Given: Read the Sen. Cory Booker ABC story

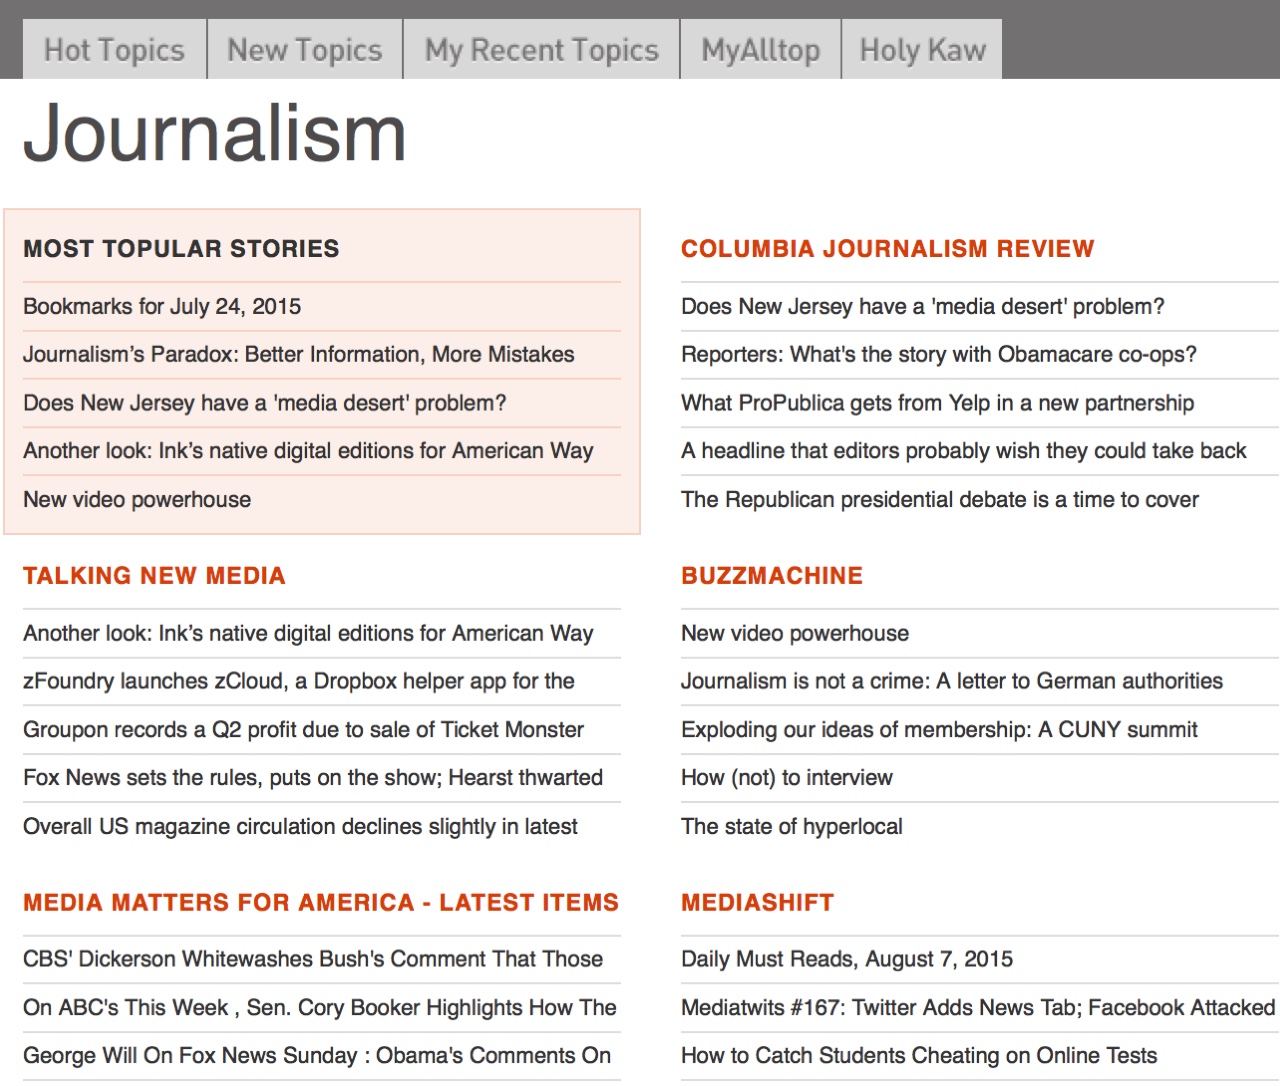Looking at the screenshot, I should [x=320, y=1008].
